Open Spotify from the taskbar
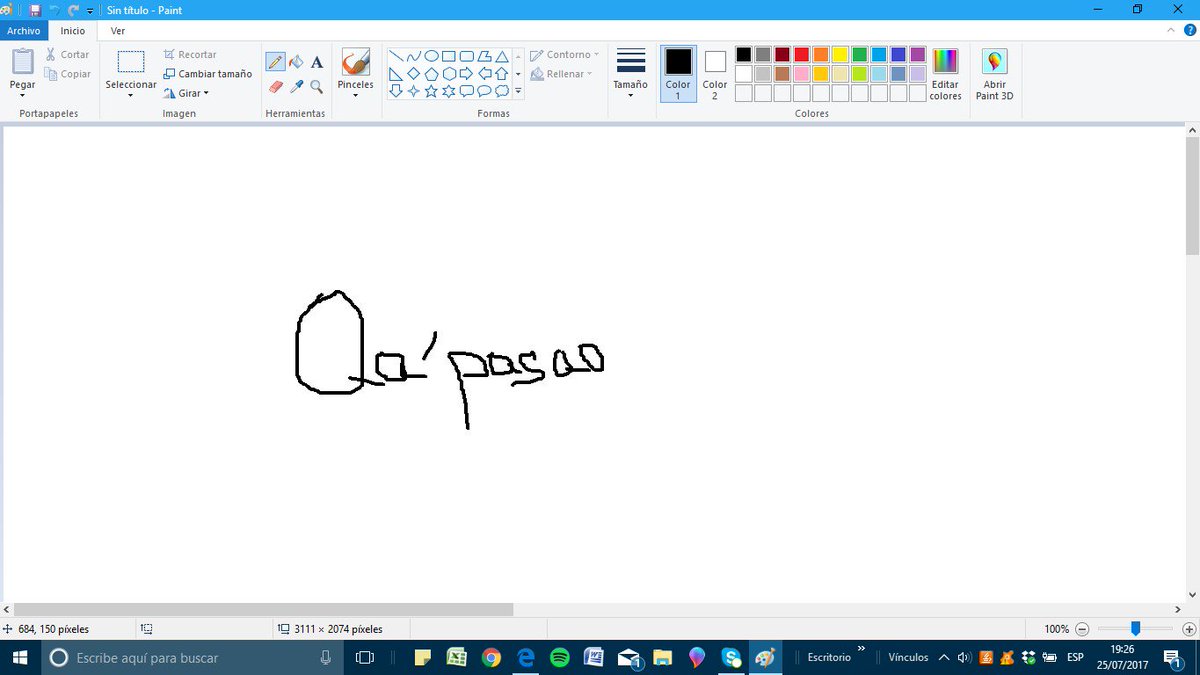 pos(559,657)
